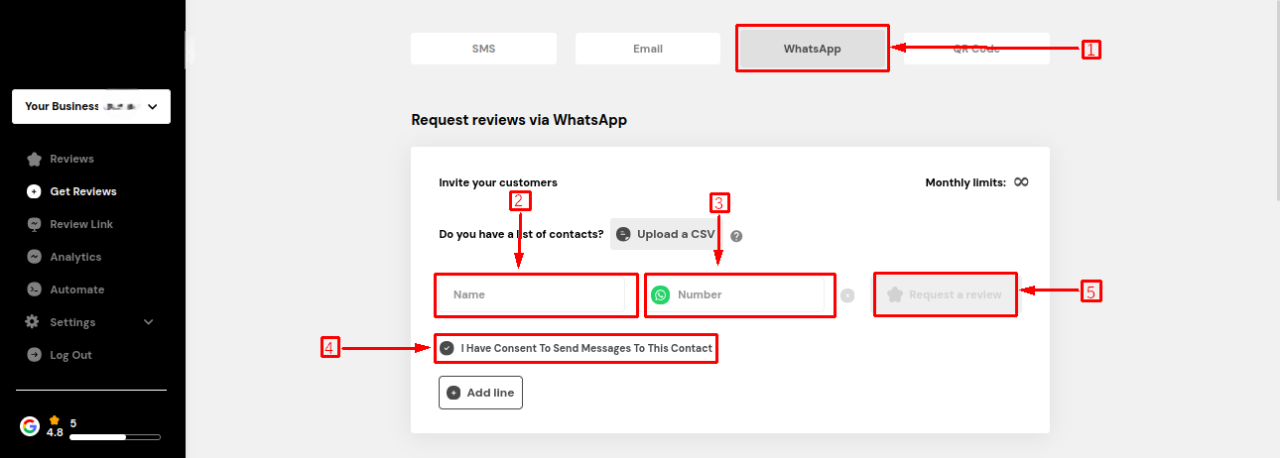The image size is (1280, 458).
Task: Switch to the SMS tab
Action: click(483, 49)
